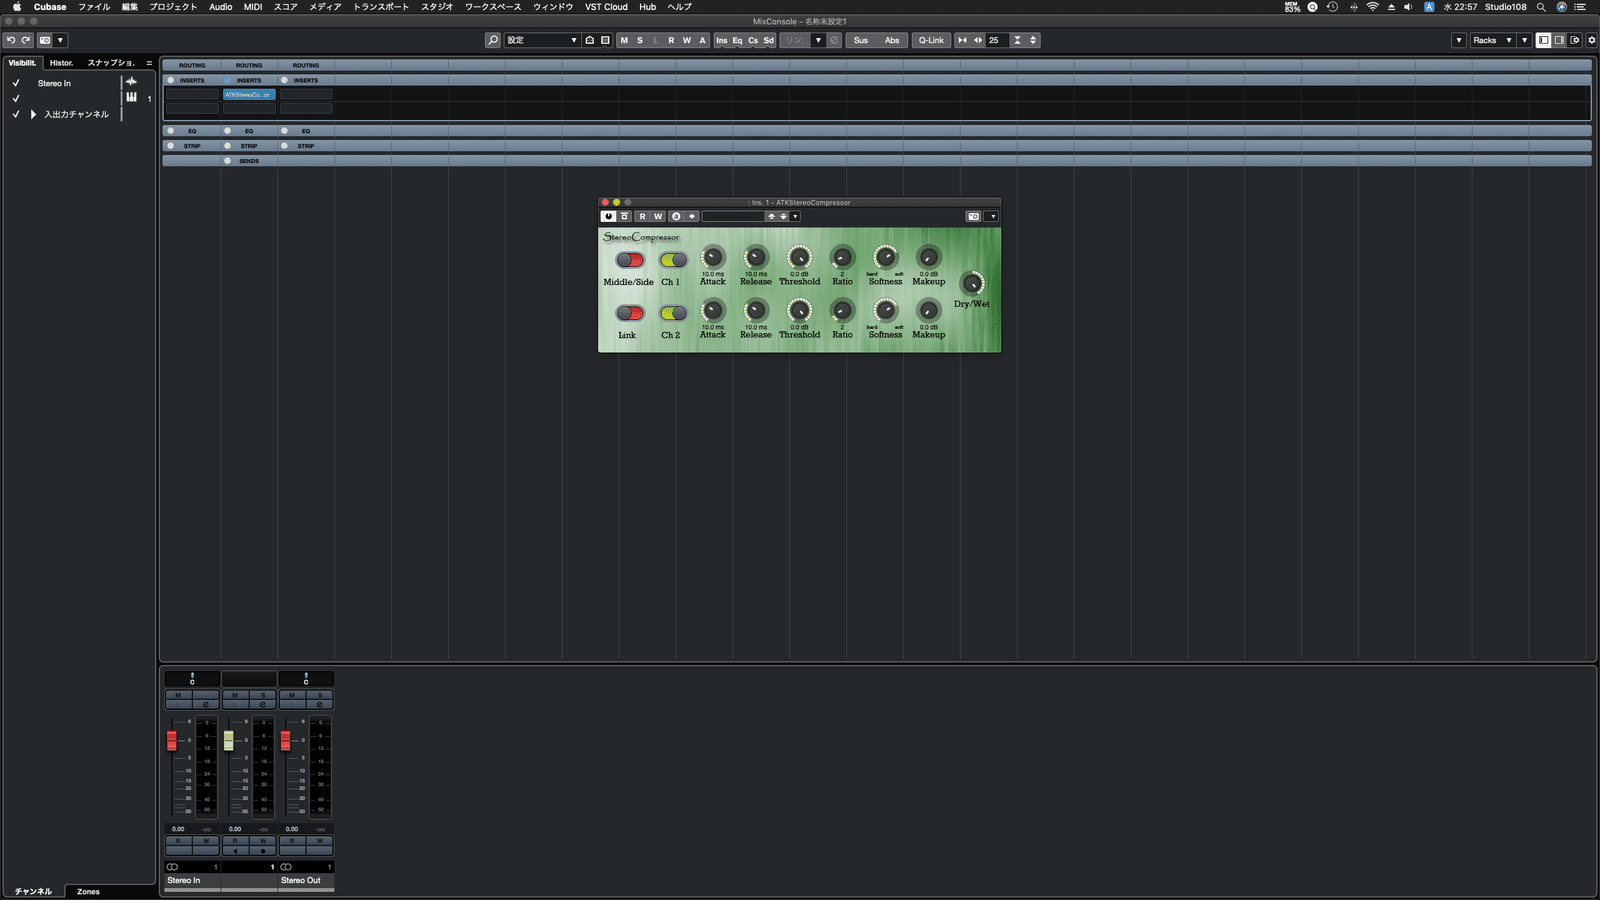The height and width of the screenshot is (900, 1600).
Task: Expand the first channel's ROUTING rack header
Action: tap(192, 65)
